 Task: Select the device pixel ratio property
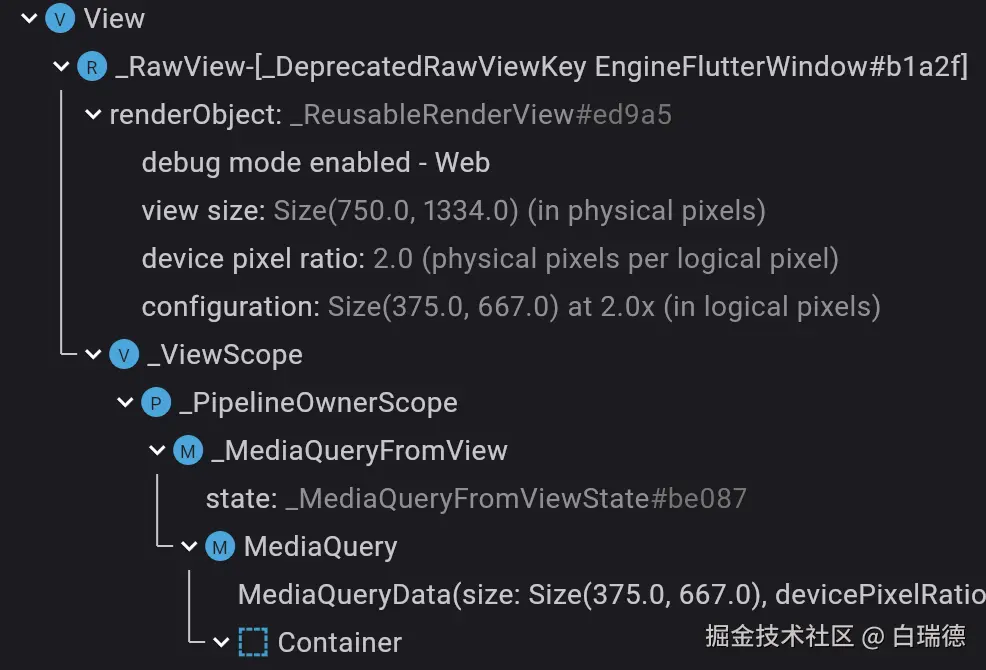[x=490, y=259]
